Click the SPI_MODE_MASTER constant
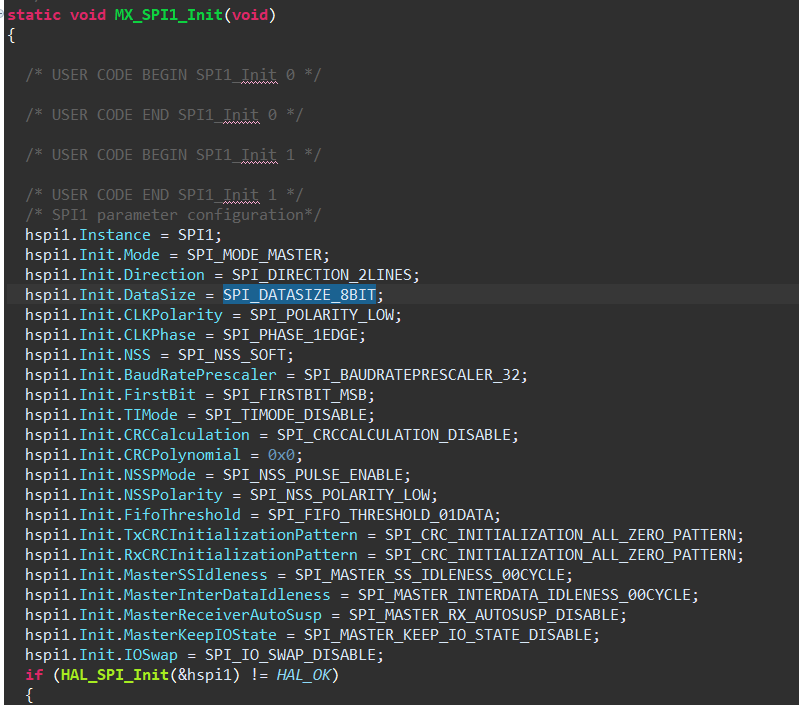 [257, 255]
